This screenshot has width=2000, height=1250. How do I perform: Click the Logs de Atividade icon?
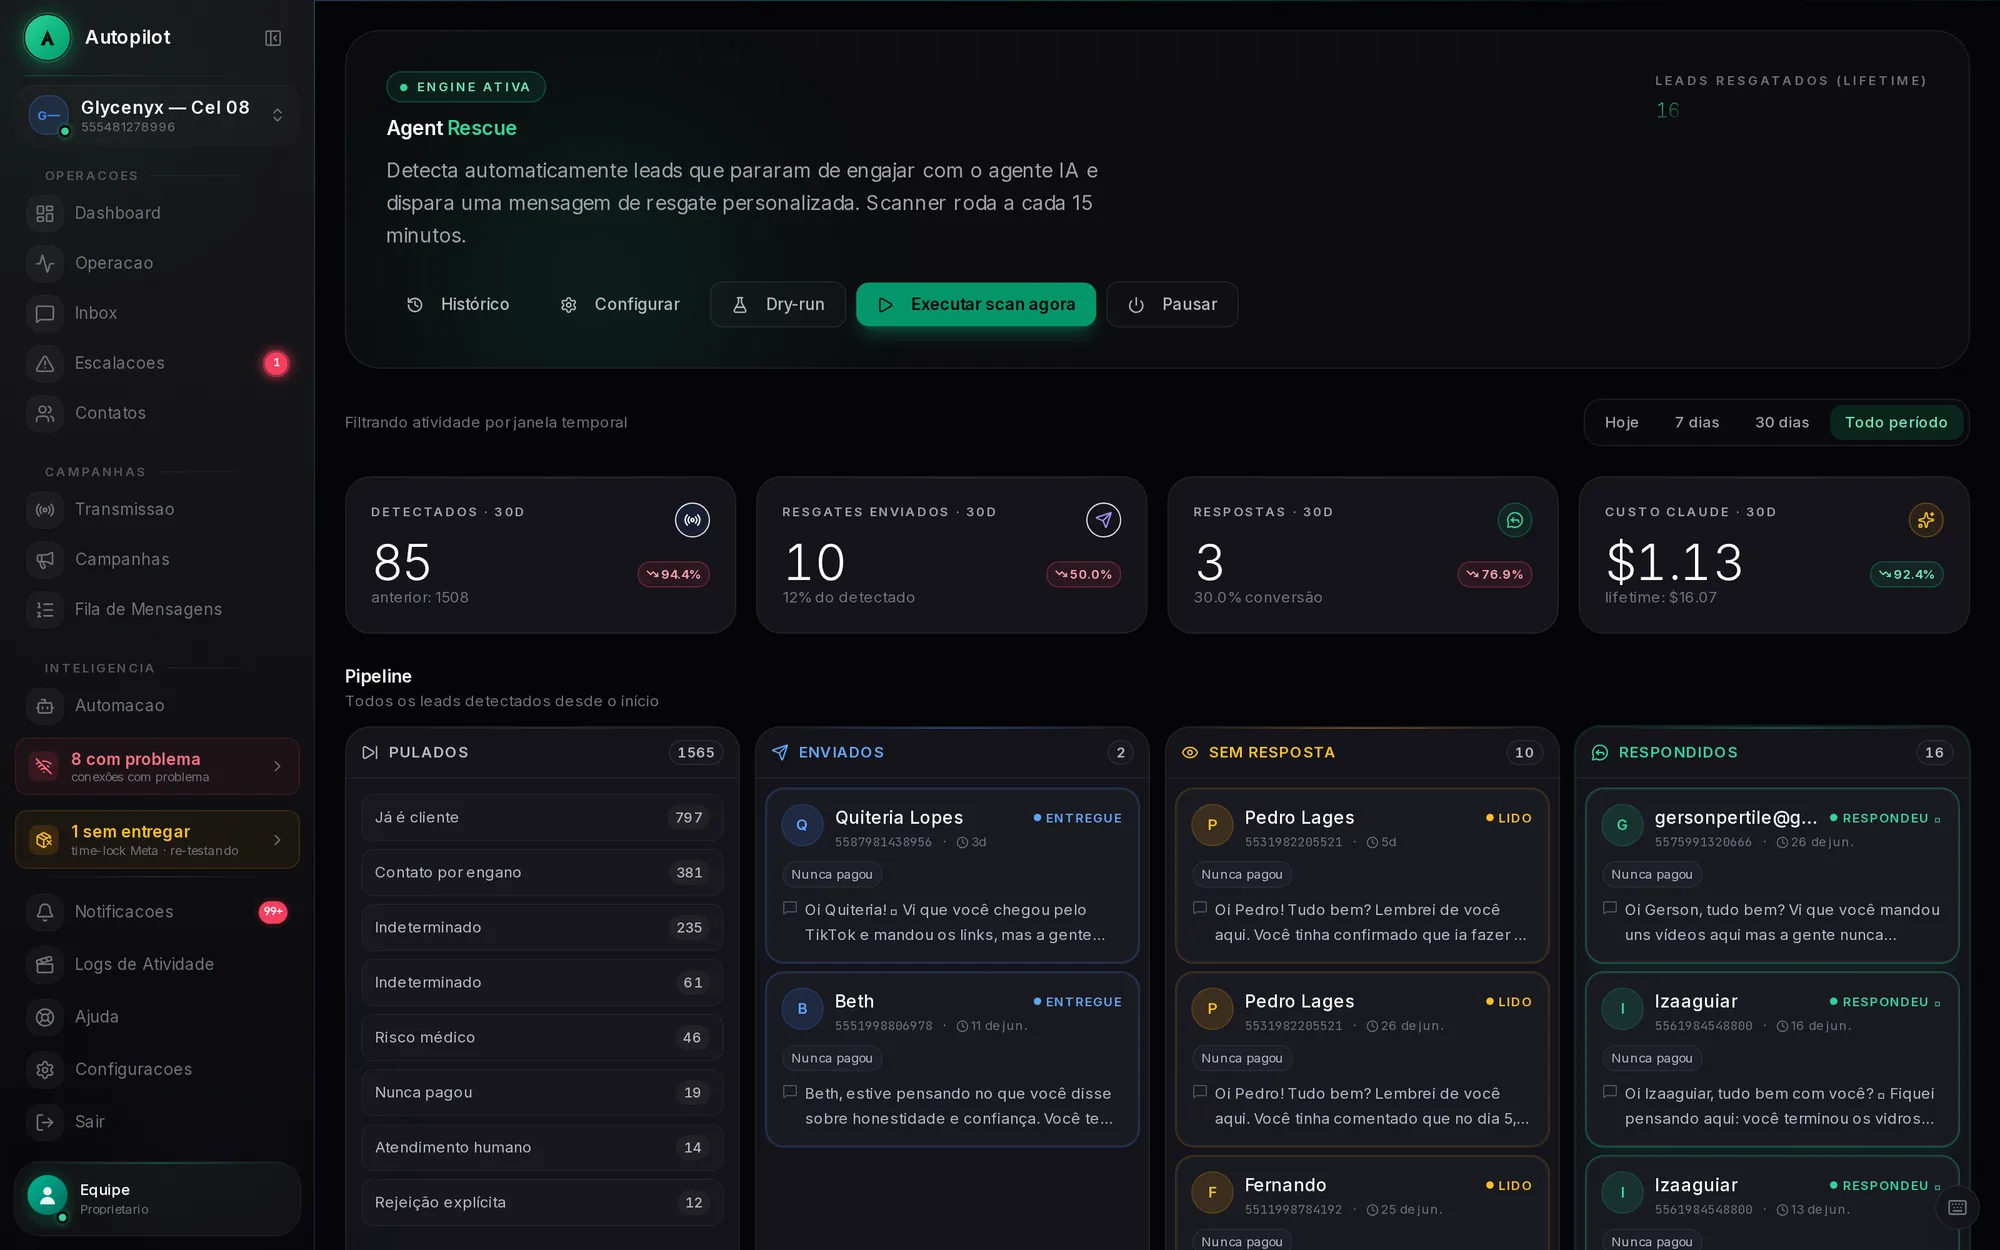click(x=45, y=964)
